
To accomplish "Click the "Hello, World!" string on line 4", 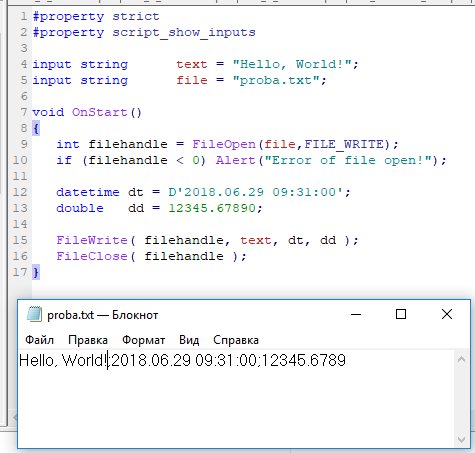I will click(x=292, y=64).
